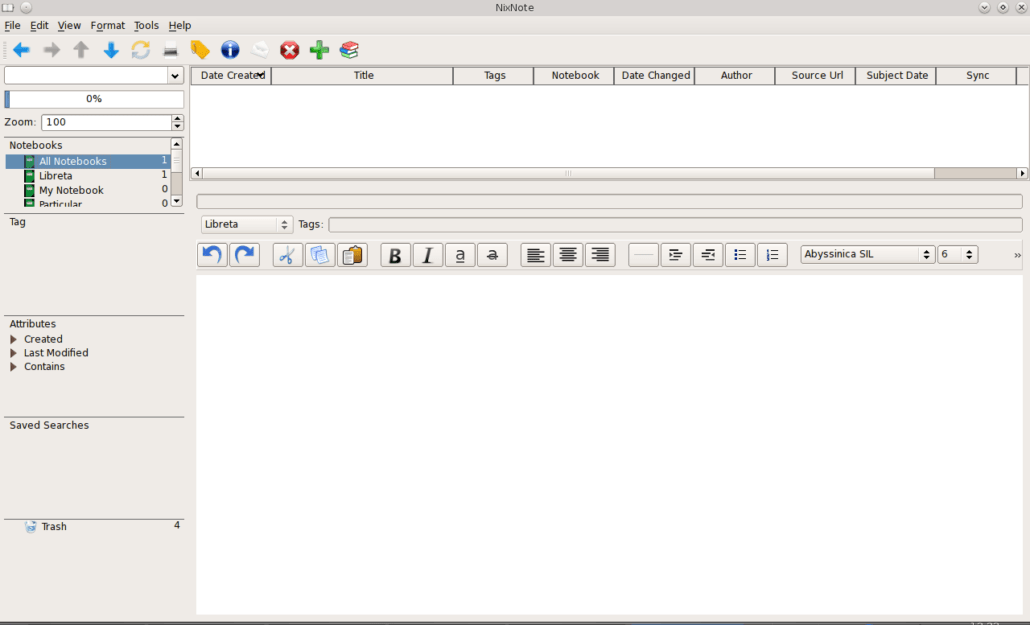
Task: Increase indent in editor toolbar
Action: 675,255
